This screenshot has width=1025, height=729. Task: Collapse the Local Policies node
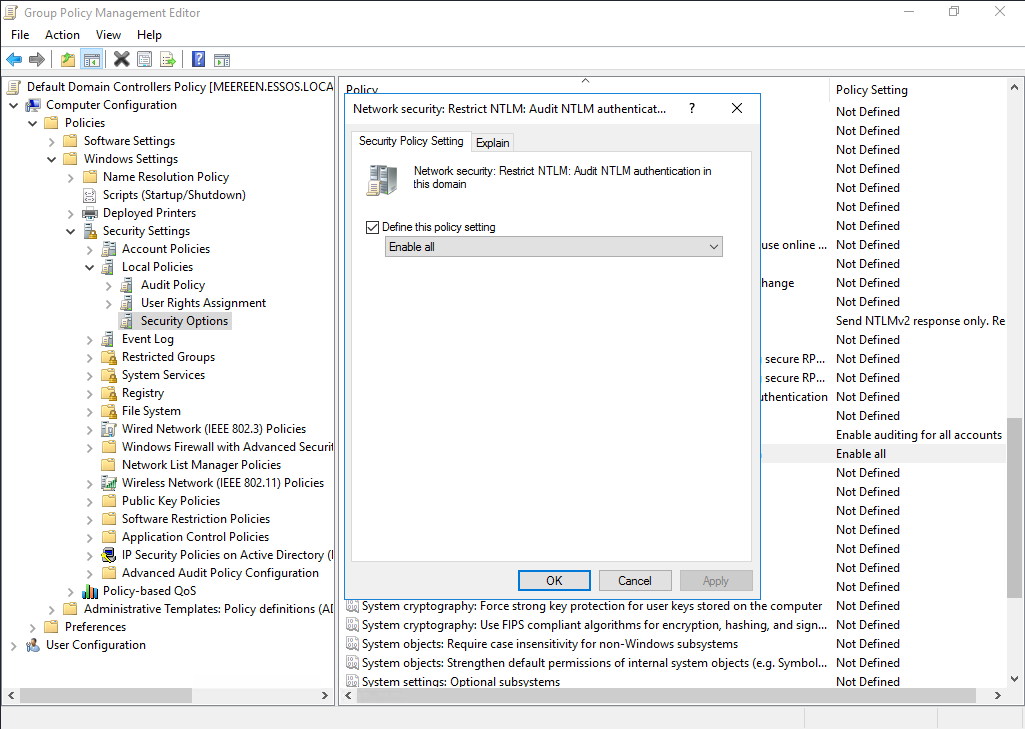point(90,267)
